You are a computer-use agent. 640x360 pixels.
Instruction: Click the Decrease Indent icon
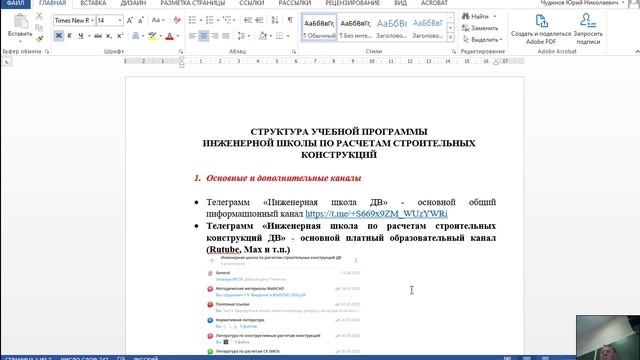click(x=248, y=20)
